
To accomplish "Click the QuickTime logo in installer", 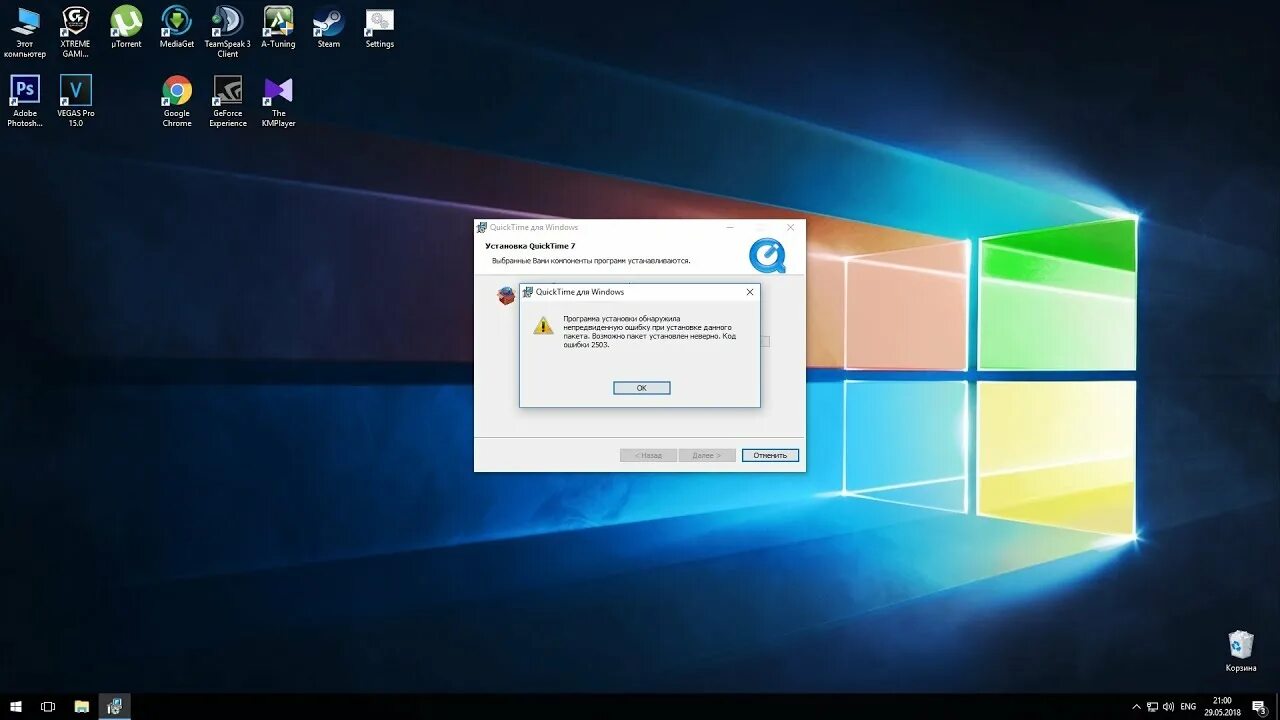I will pyautogui.click(x=767, y=255).
